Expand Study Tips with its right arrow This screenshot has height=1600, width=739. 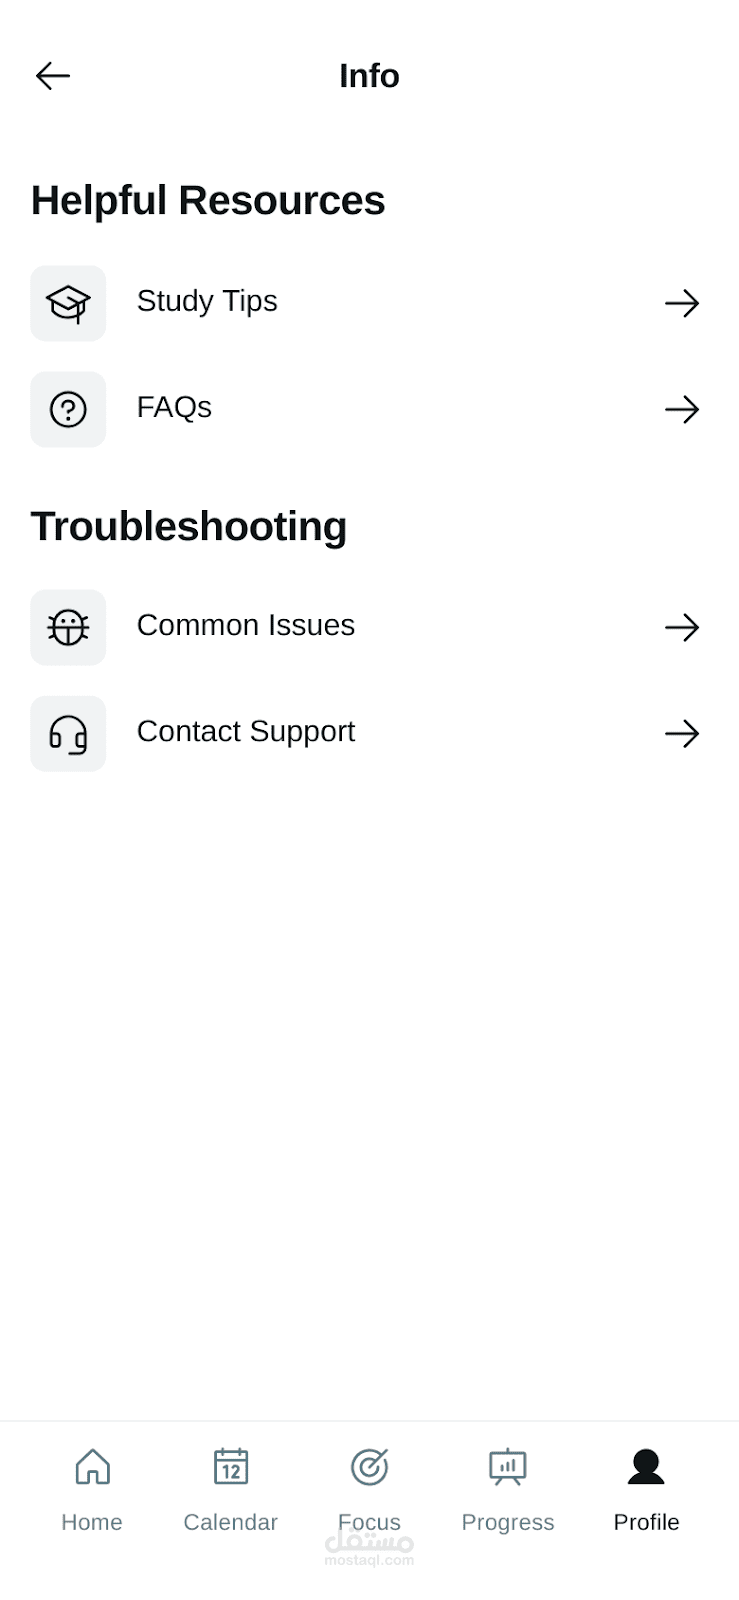coord(682,303)
